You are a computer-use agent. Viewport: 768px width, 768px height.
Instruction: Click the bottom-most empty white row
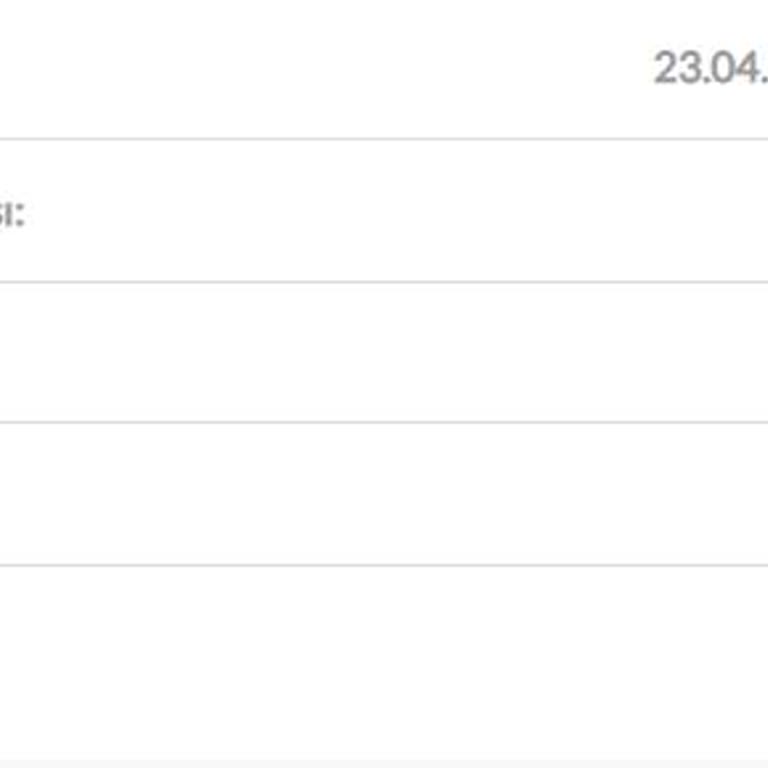point(384,660)
